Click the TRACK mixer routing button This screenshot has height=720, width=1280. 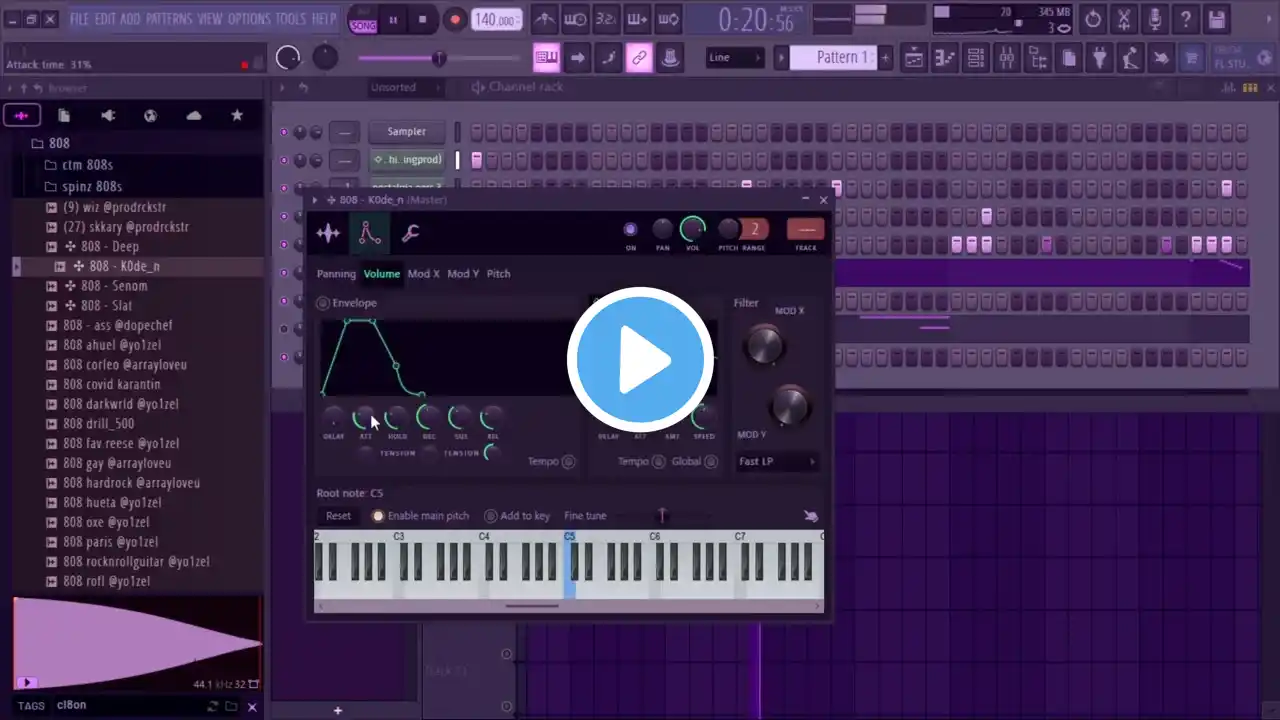tap(805, 232)
